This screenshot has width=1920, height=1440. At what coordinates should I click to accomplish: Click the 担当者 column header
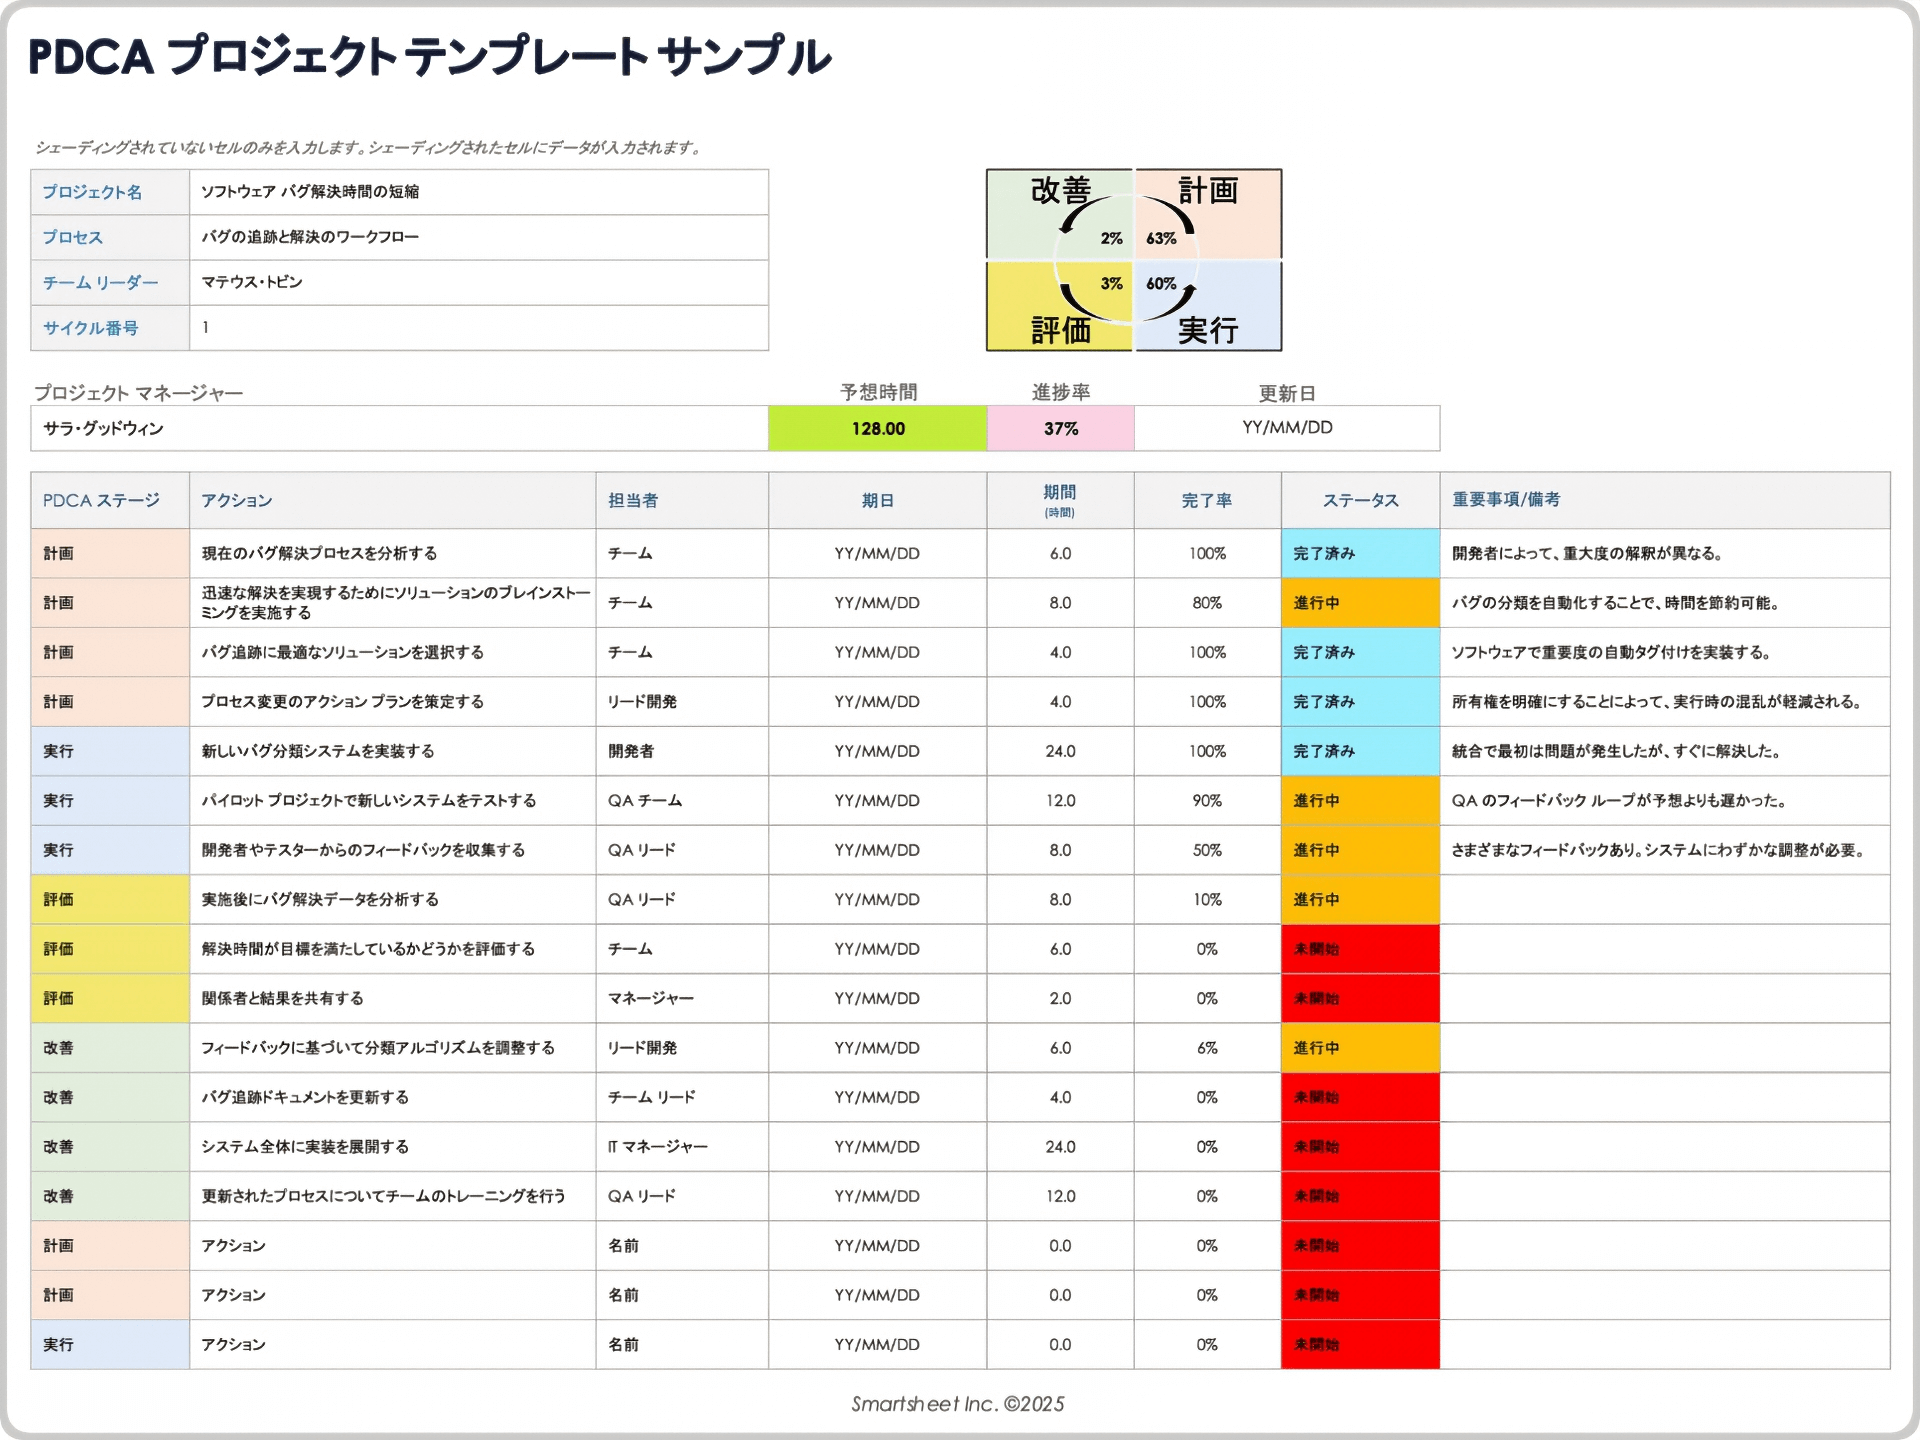point(682,500)
